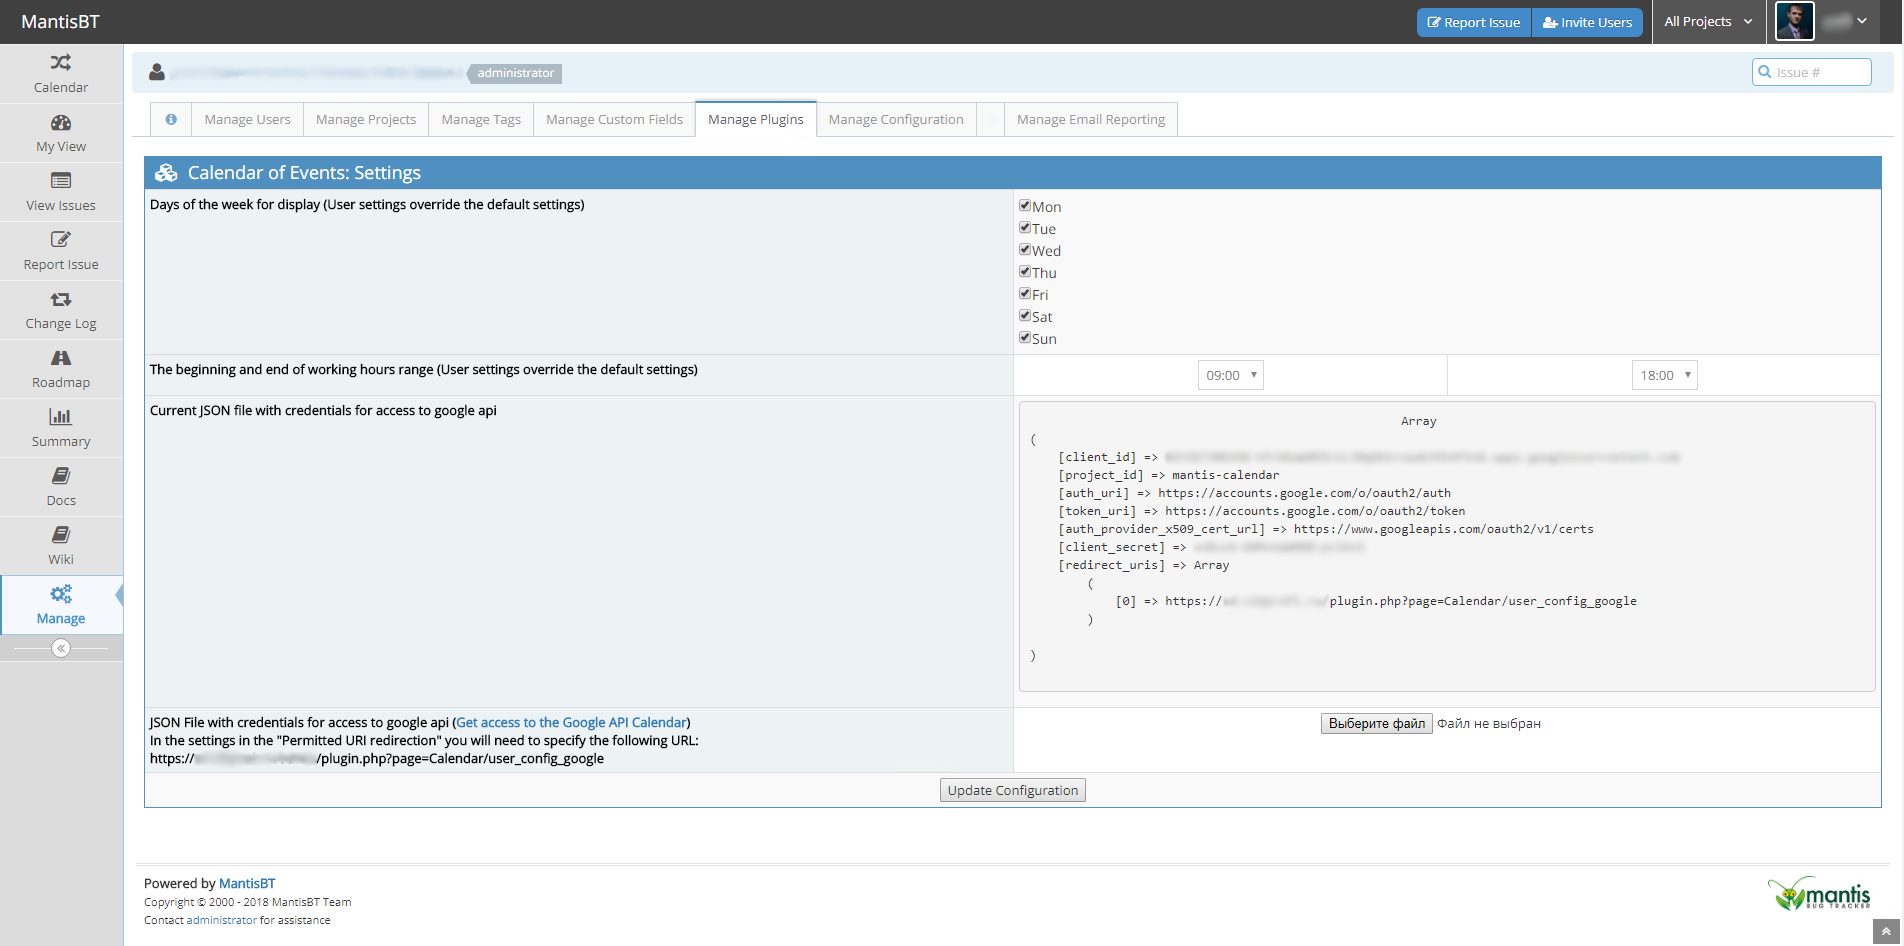Click the MantisBT title in header
Image resolution: width=1904 pixels, height=946 pixels.
(60, 21)
